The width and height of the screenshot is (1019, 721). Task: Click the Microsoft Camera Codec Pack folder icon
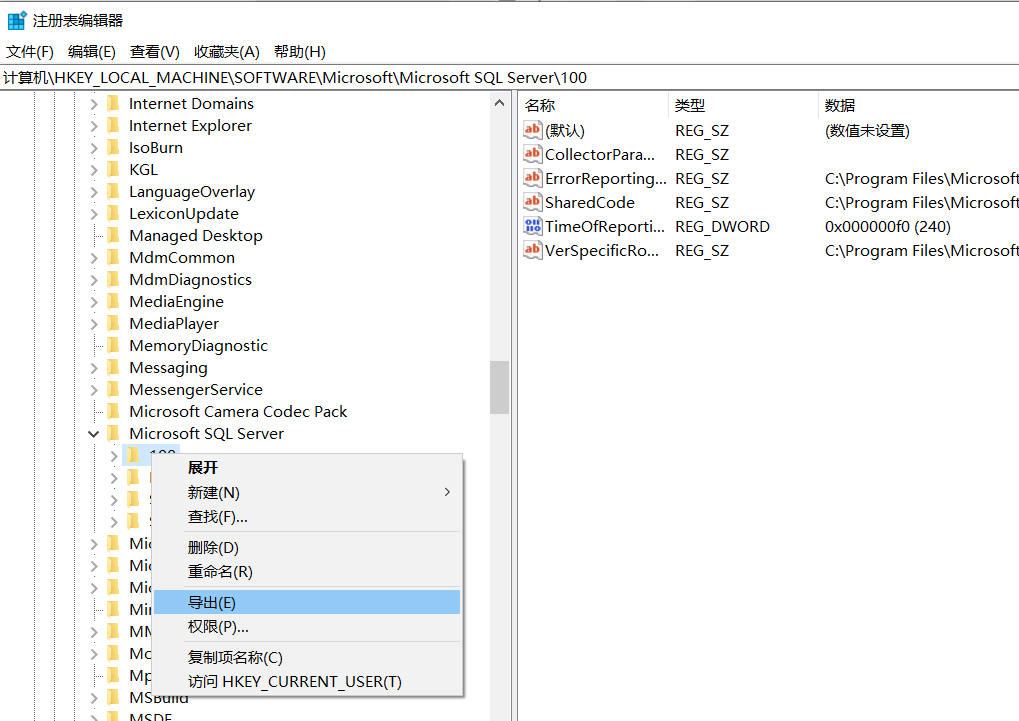pyautogui.click(x=113, y=412)
